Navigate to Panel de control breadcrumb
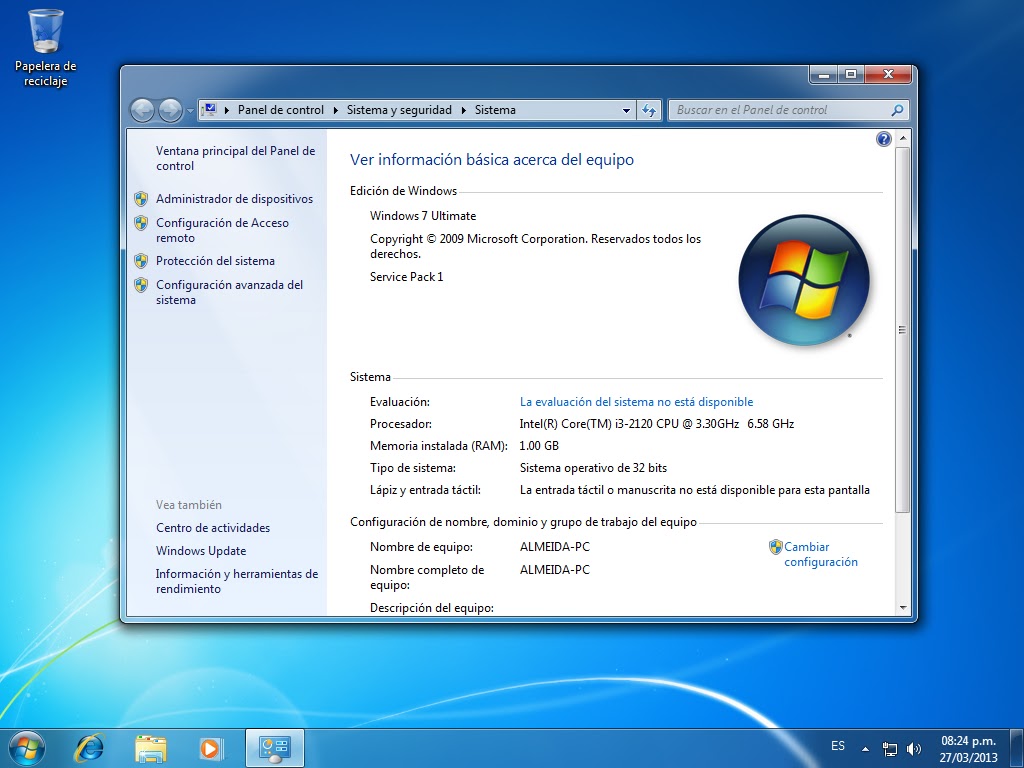The image size is (1024, 768). 281,110
